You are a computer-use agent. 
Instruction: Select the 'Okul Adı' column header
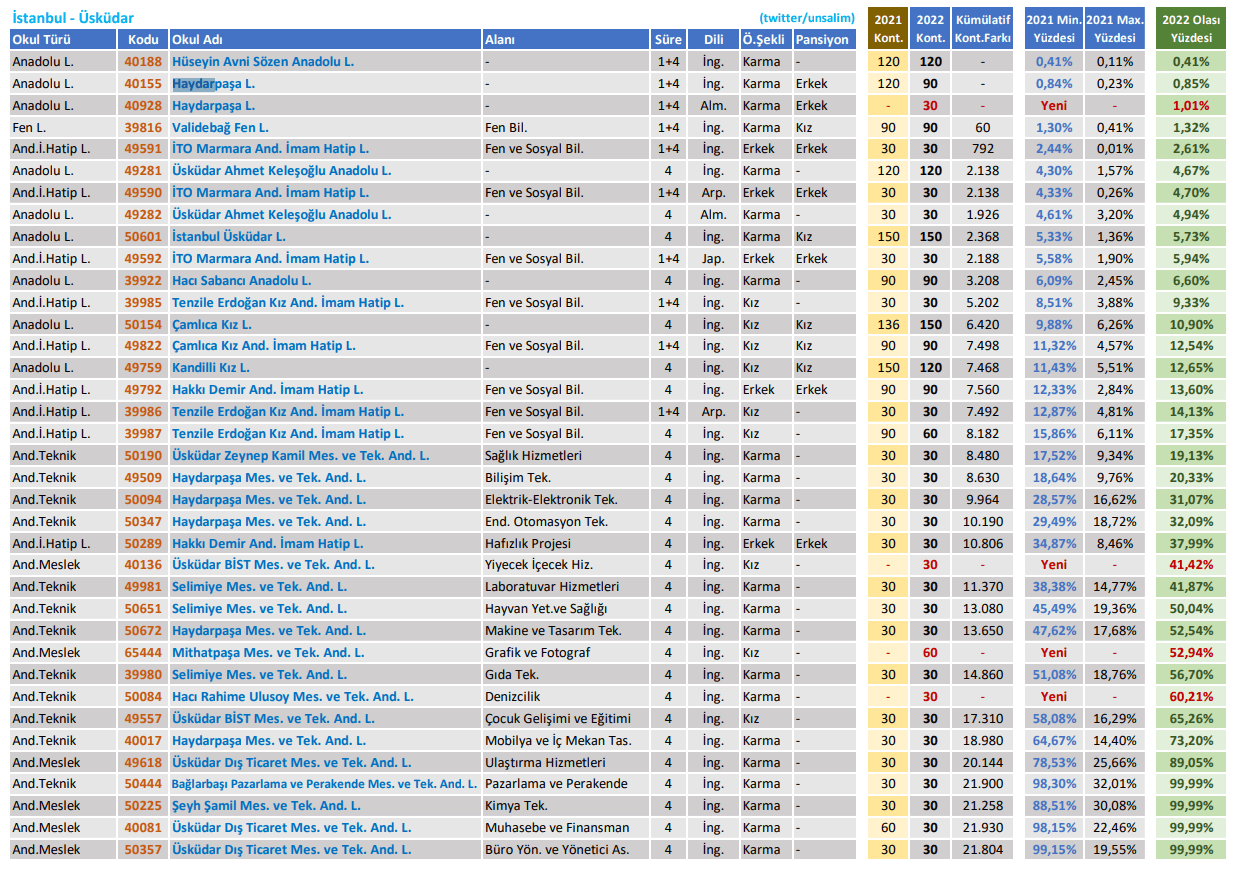325,40
